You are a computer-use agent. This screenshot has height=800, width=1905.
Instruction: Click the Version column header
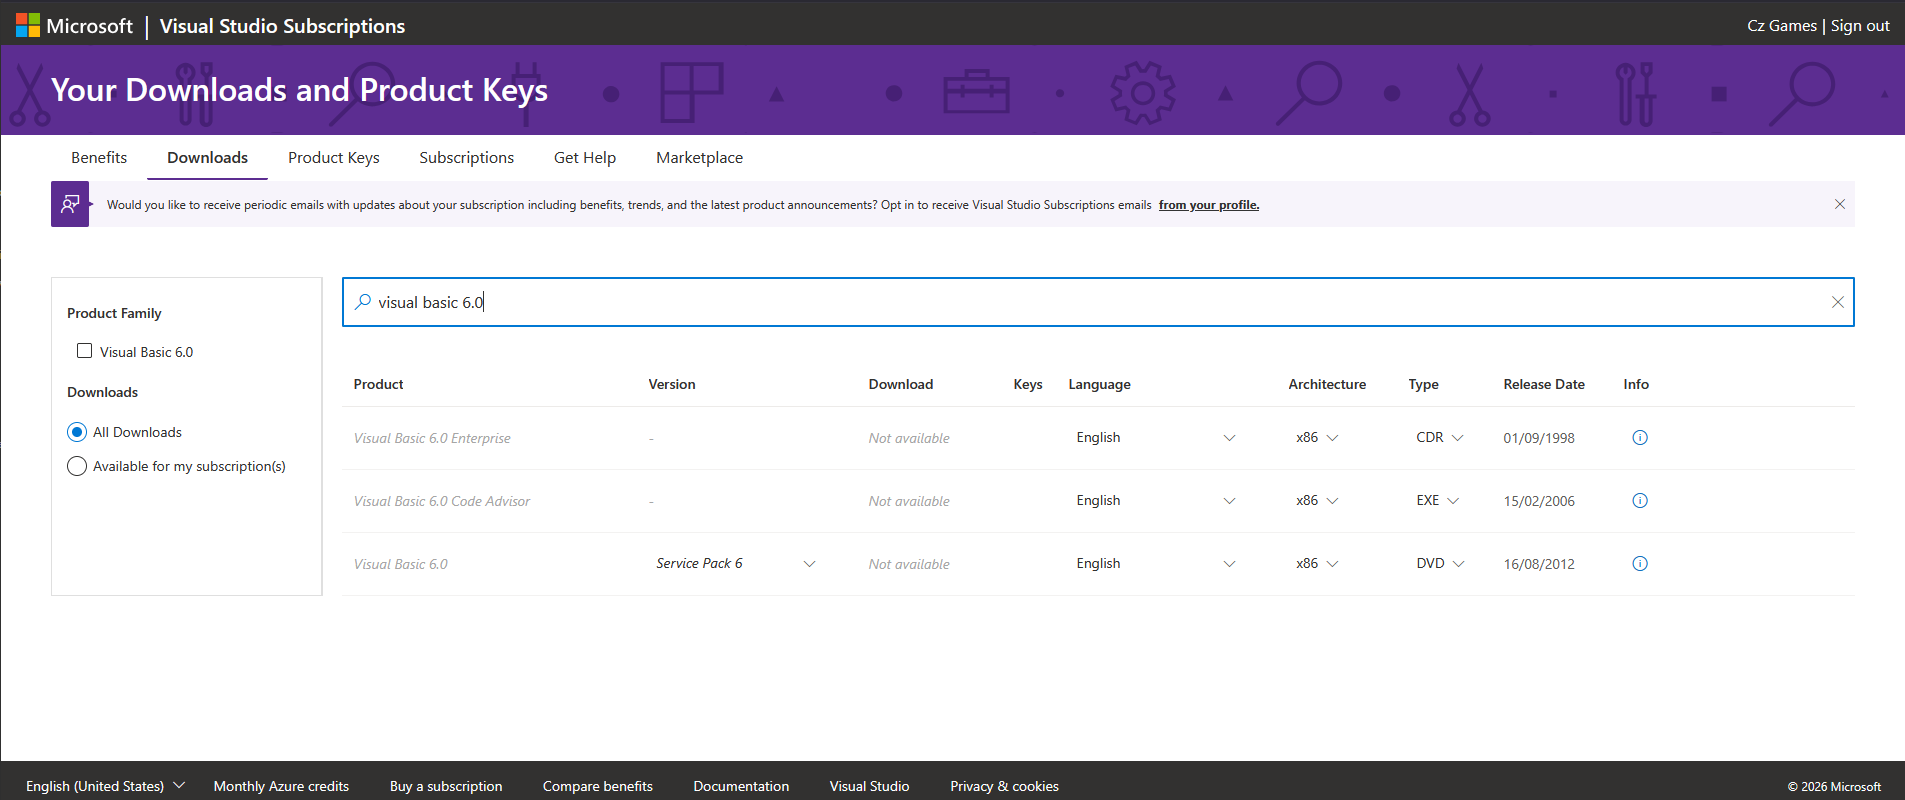pyautogui.click(x=672, y=384)
